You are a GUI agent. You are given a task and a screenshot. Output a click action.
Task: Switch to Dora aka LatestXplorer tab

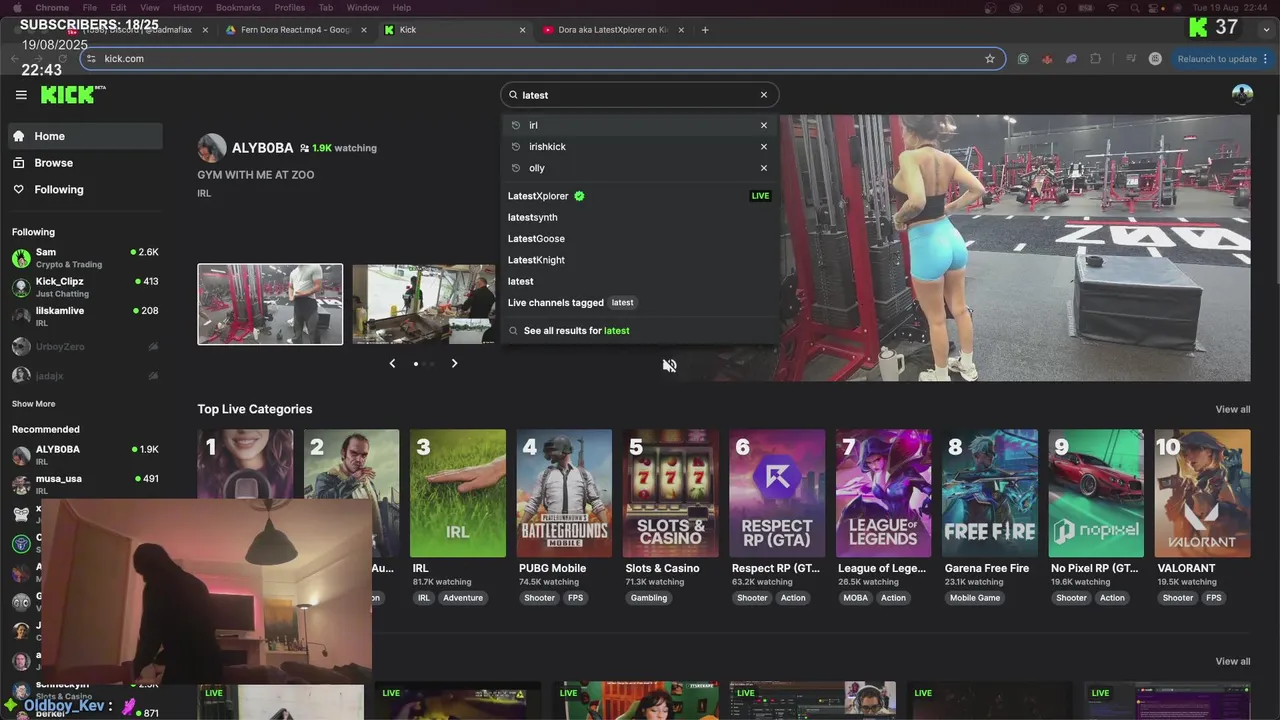613,30
